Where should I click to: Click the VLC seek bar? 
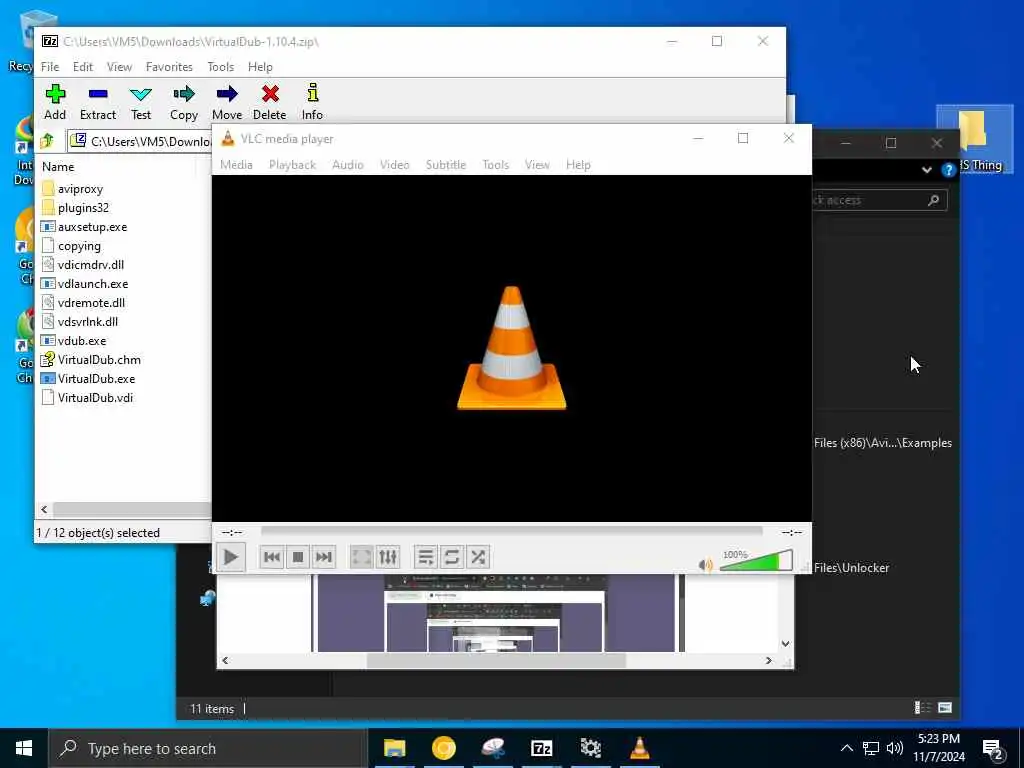(x=511, y=532)
